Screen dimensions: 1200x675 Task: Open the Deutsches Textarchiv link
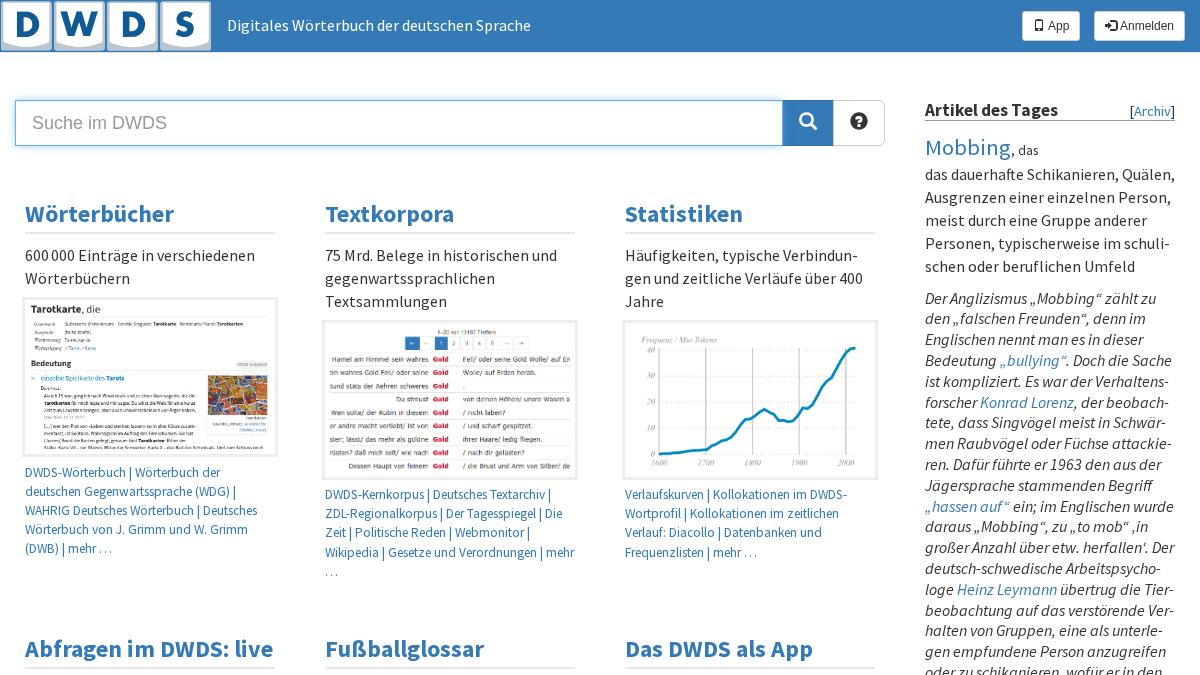[489, 495]
